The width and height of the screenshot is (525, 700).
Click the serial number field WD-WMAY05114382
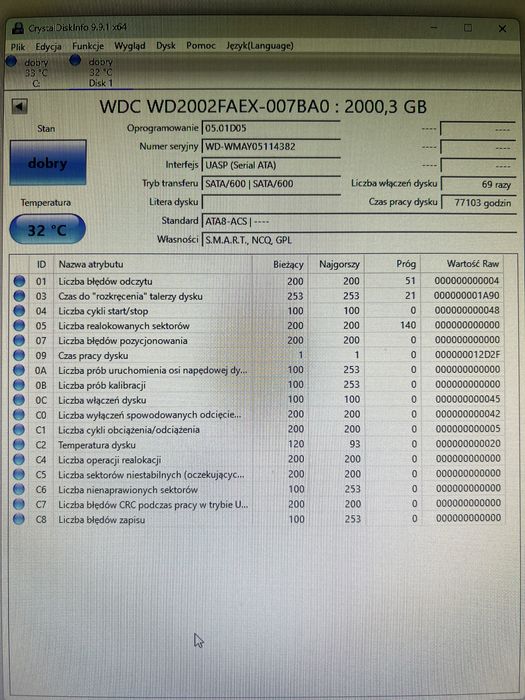(x=271, y=146)
